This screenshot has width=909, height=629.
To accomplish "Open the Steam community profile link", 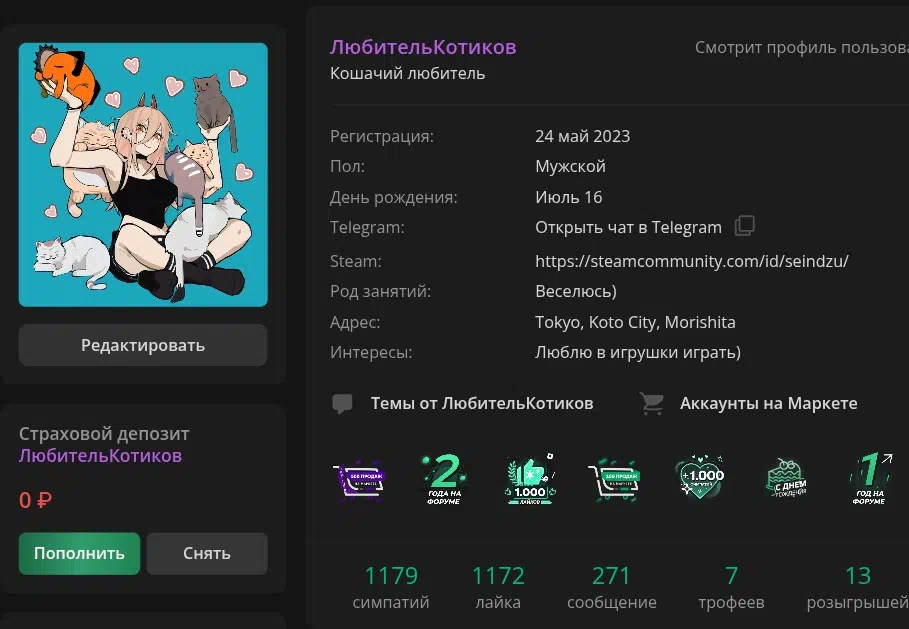I will tap(692, 261).
